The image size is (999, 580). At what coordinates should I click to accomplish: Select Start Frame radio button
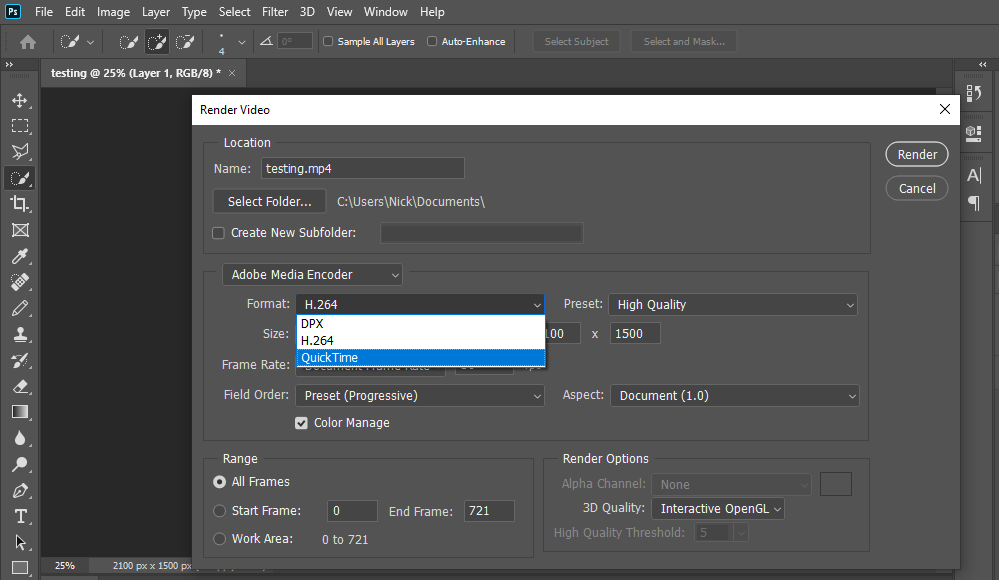click(220, 511)
